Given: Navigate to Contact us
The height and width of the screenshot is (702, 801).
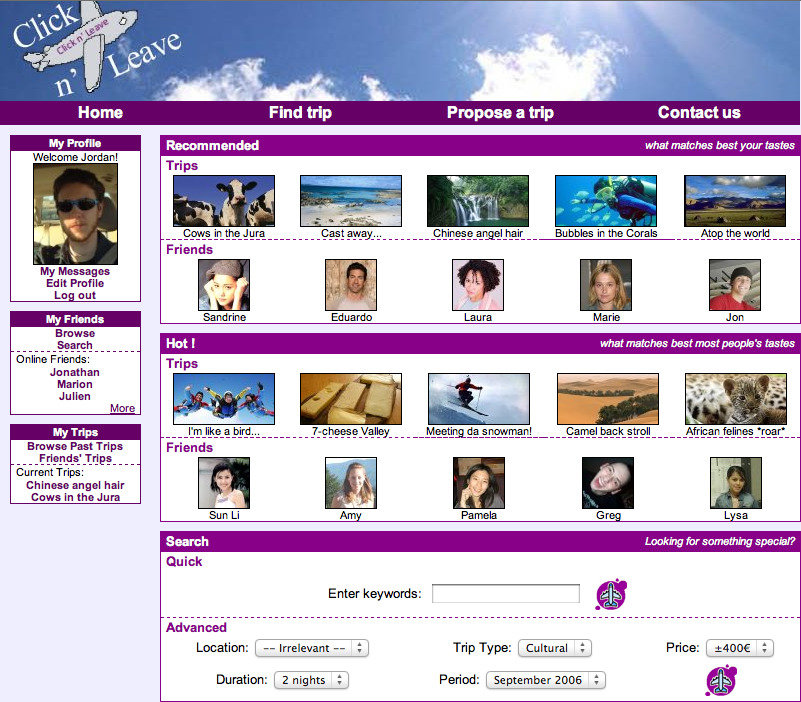Looking at the screenshot, I should (x=699, y=113).
